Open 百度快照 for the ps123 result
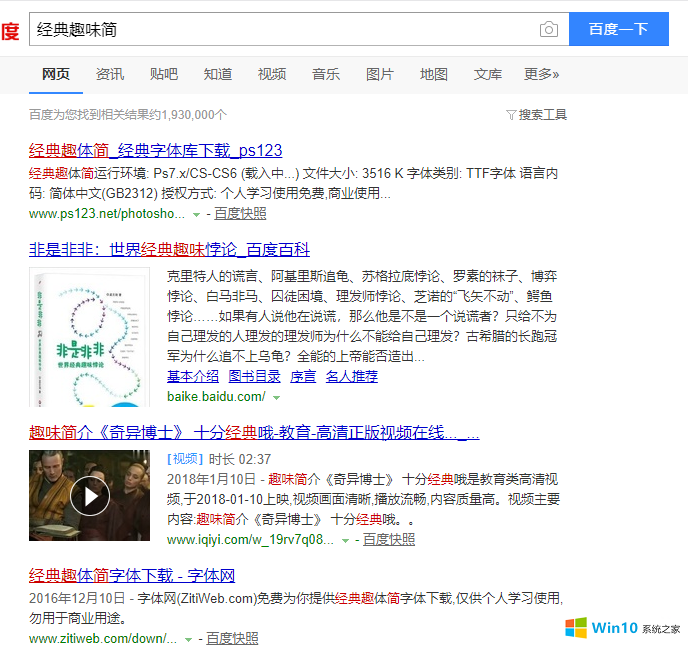The width and height of the screenshot is (688, 649). click(240, 214)
